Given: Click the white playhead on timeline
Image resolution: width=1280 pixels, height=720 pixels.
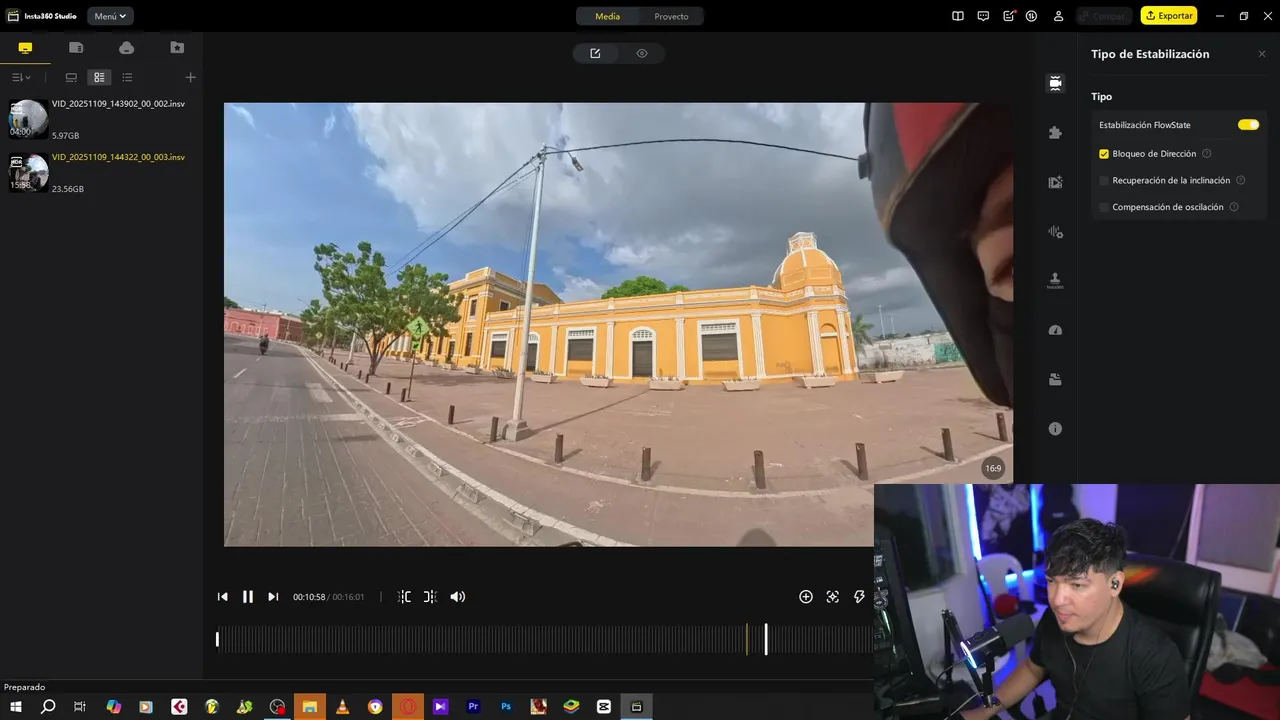Looking at the screenshot, I should pyautogui.click(x=766, y=639).
